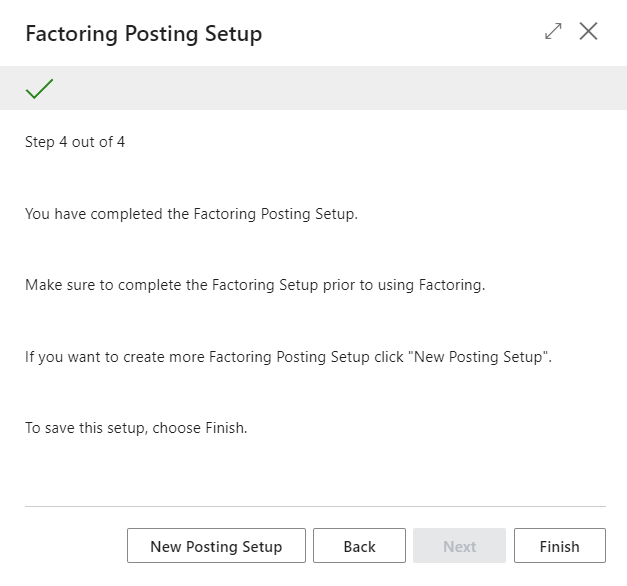Close the Factoring Posting Setup dialog
This screenshot has height=586, width=627.
click(589, 32)
